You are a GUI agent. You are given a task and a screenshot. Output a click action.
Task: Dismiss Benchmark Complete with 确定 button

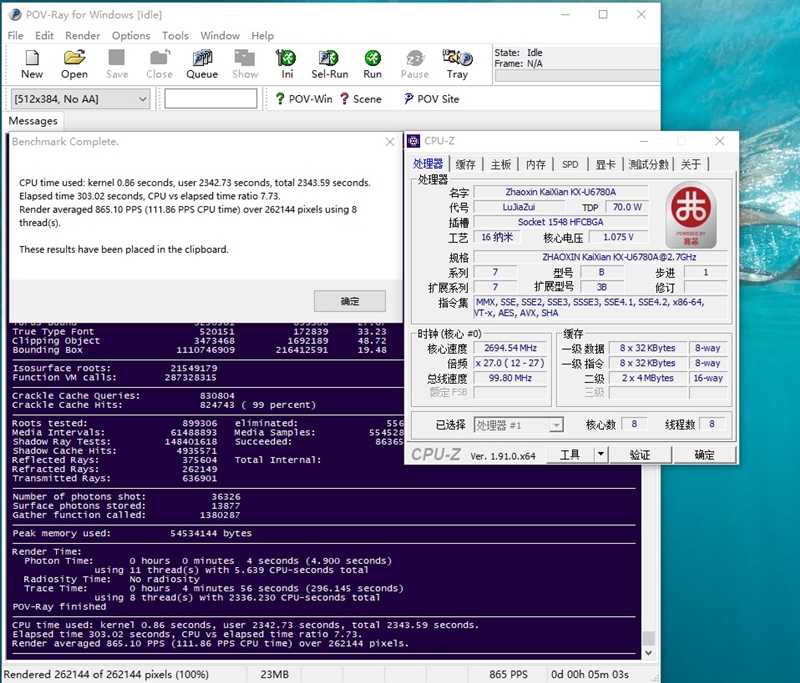(349, 302)
